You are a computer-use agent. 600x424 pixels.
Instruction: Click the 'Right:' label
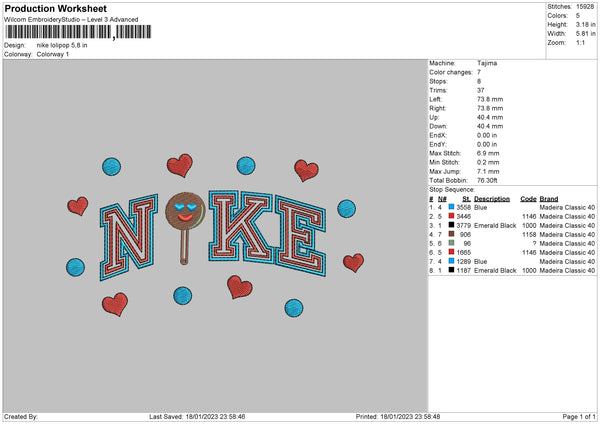(x=437, y=108)
